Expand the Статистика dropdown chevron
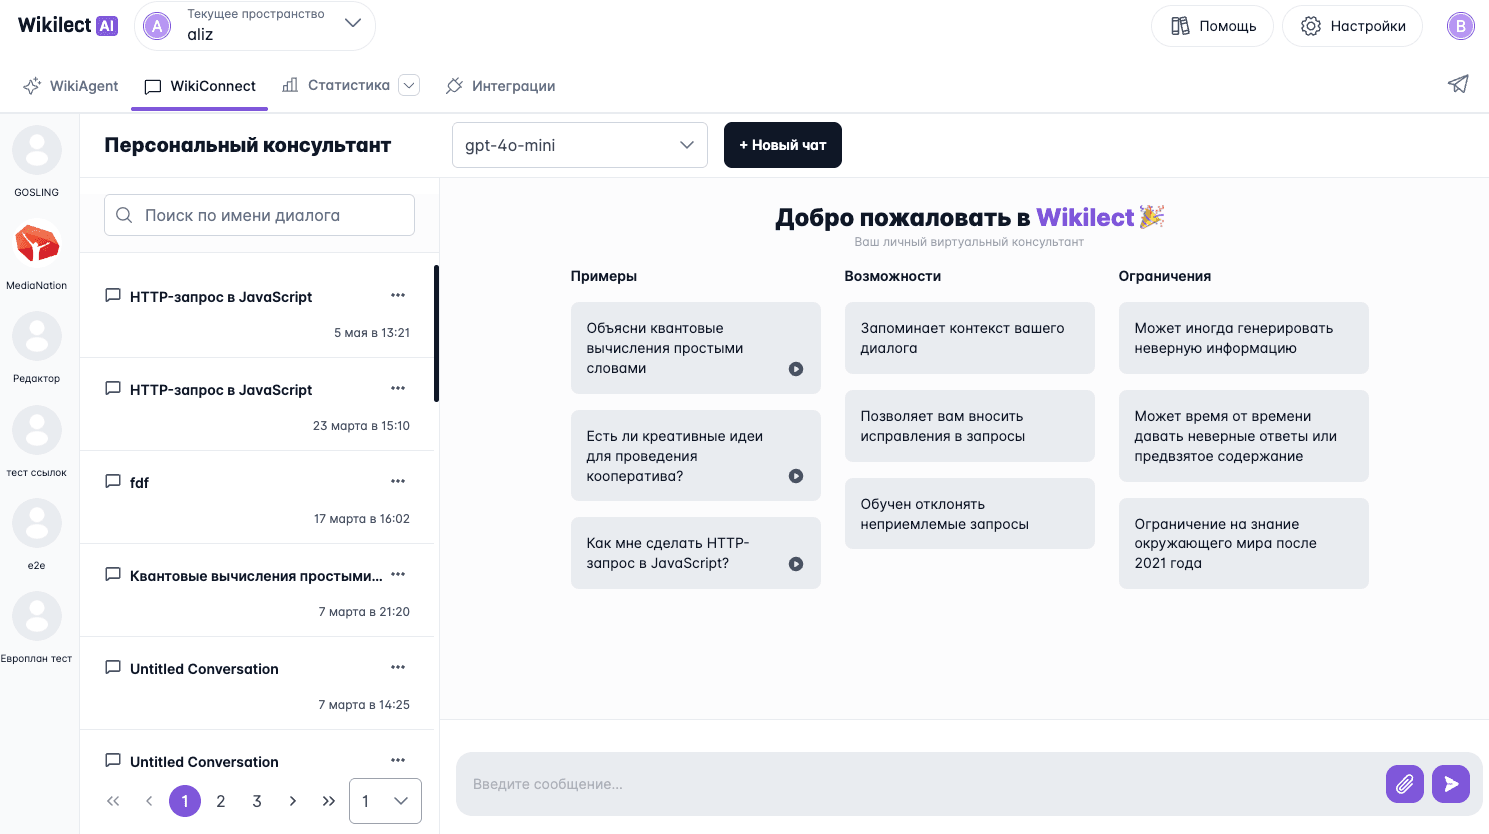1489x834 pixels. (409, 85)
